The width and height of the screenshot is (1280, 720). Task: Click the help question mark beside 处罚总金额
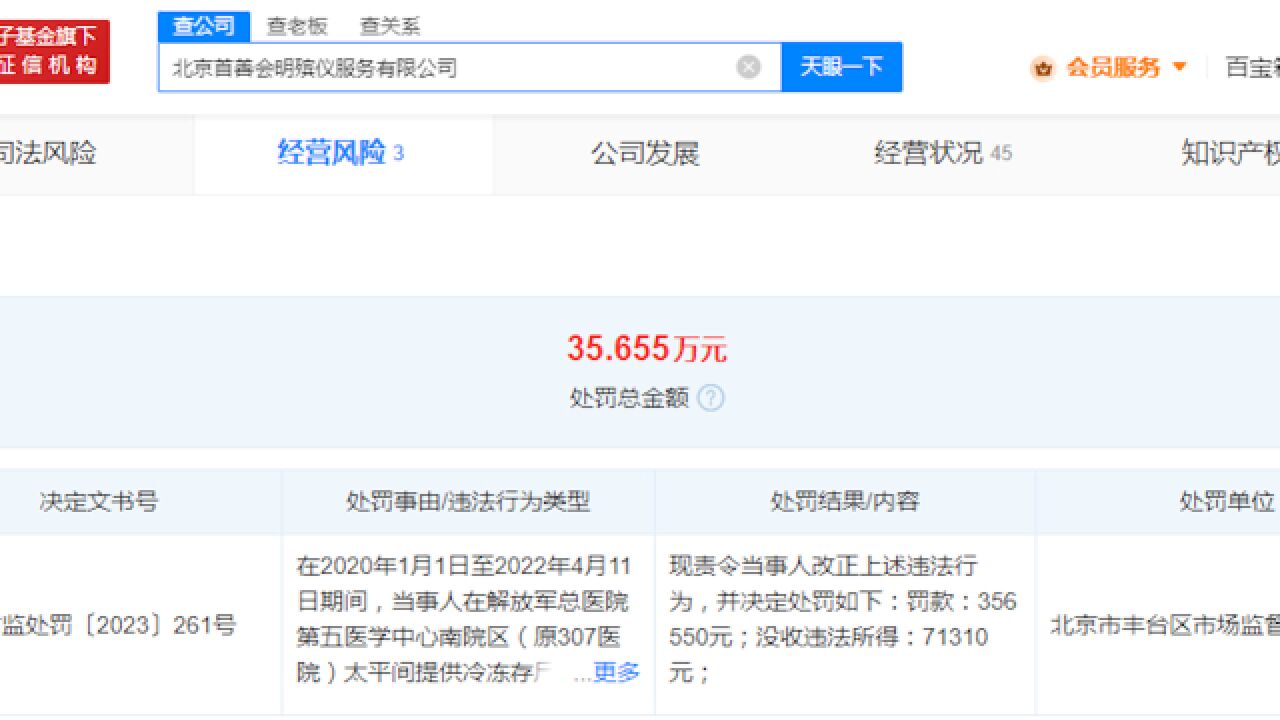(711, 398)
